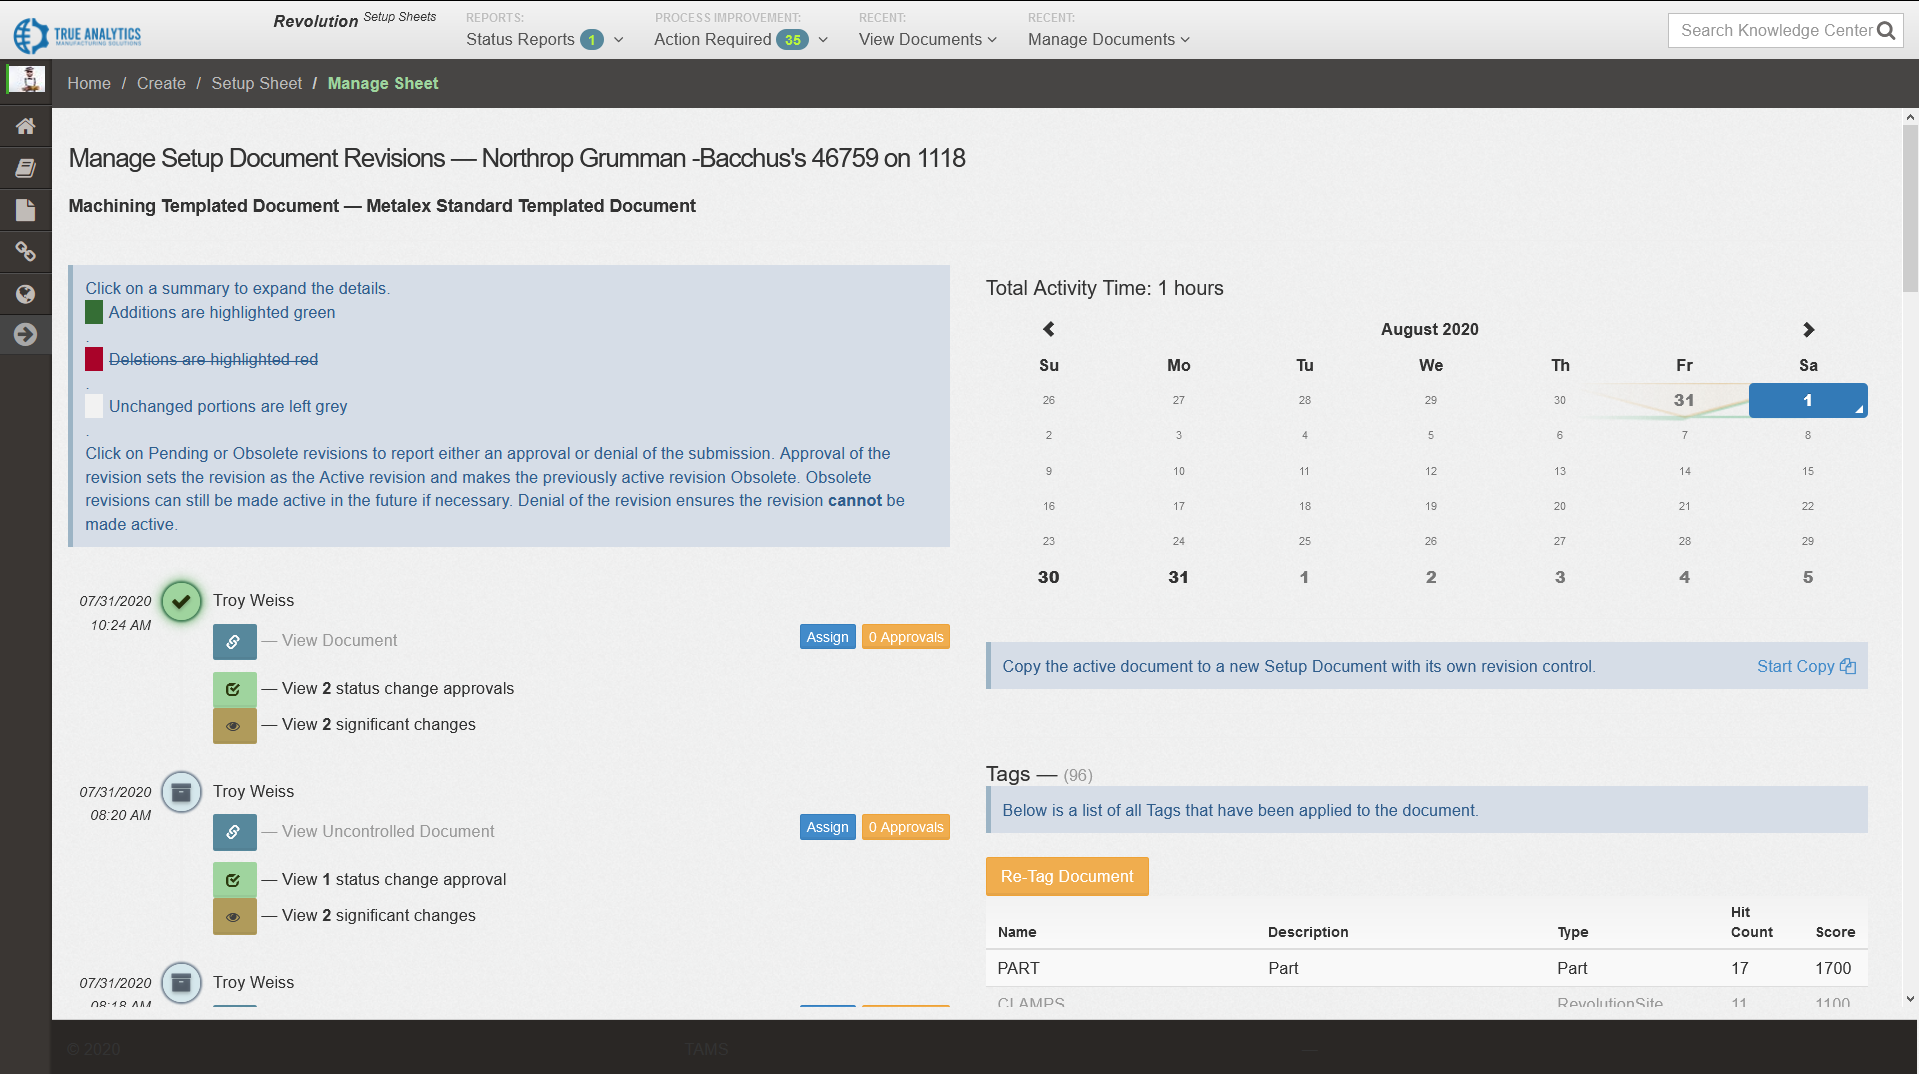Select the arrow icon at the sidebar bottom
The image size is (1919, 1074).
[x=25, y=335]
